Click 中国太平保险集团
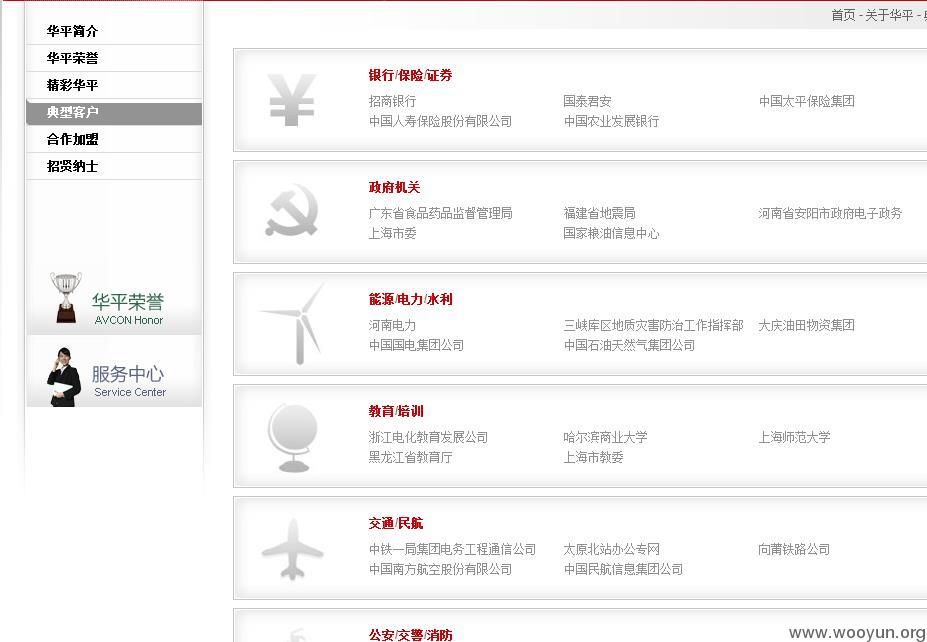Image resolution: width=927 pixels, height=642 pixels. point(806,101)
